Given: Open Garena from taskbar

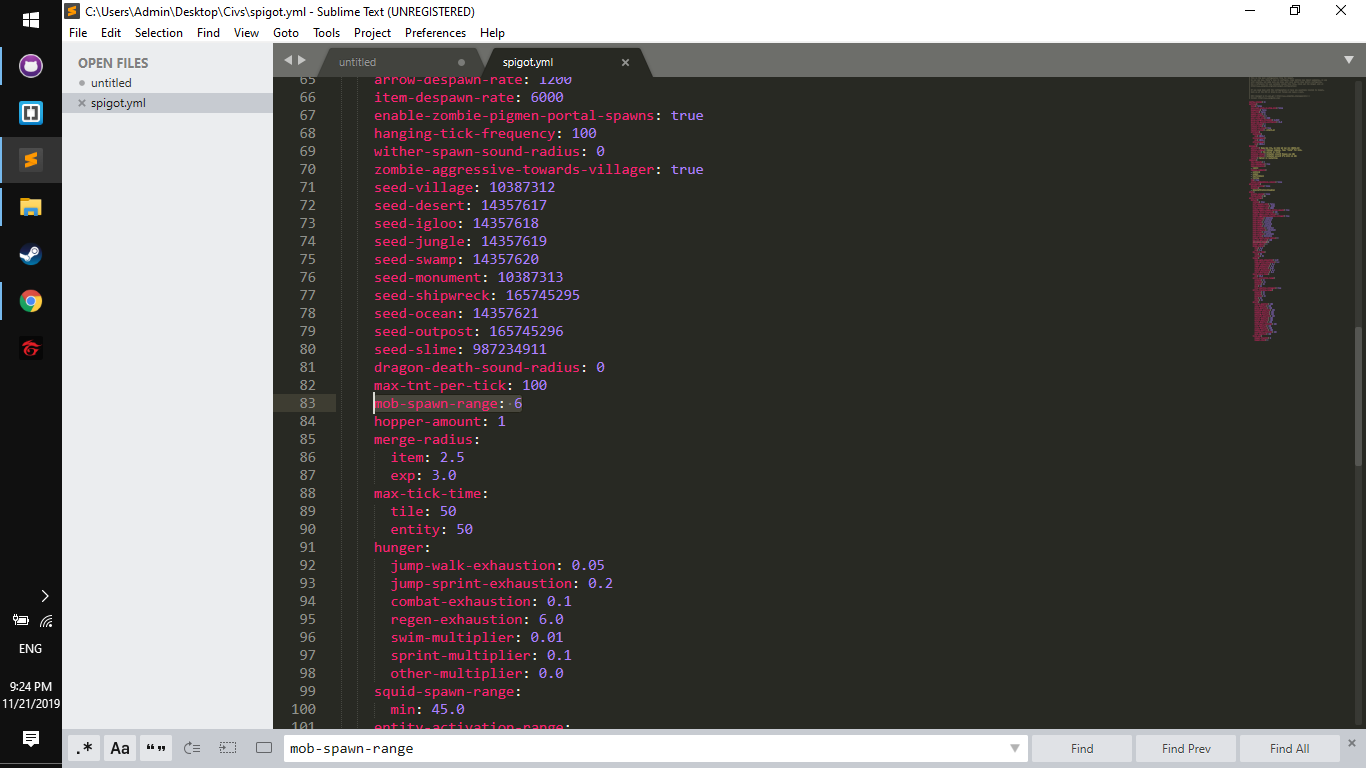Looking at the screenshot, I should 31,348.
